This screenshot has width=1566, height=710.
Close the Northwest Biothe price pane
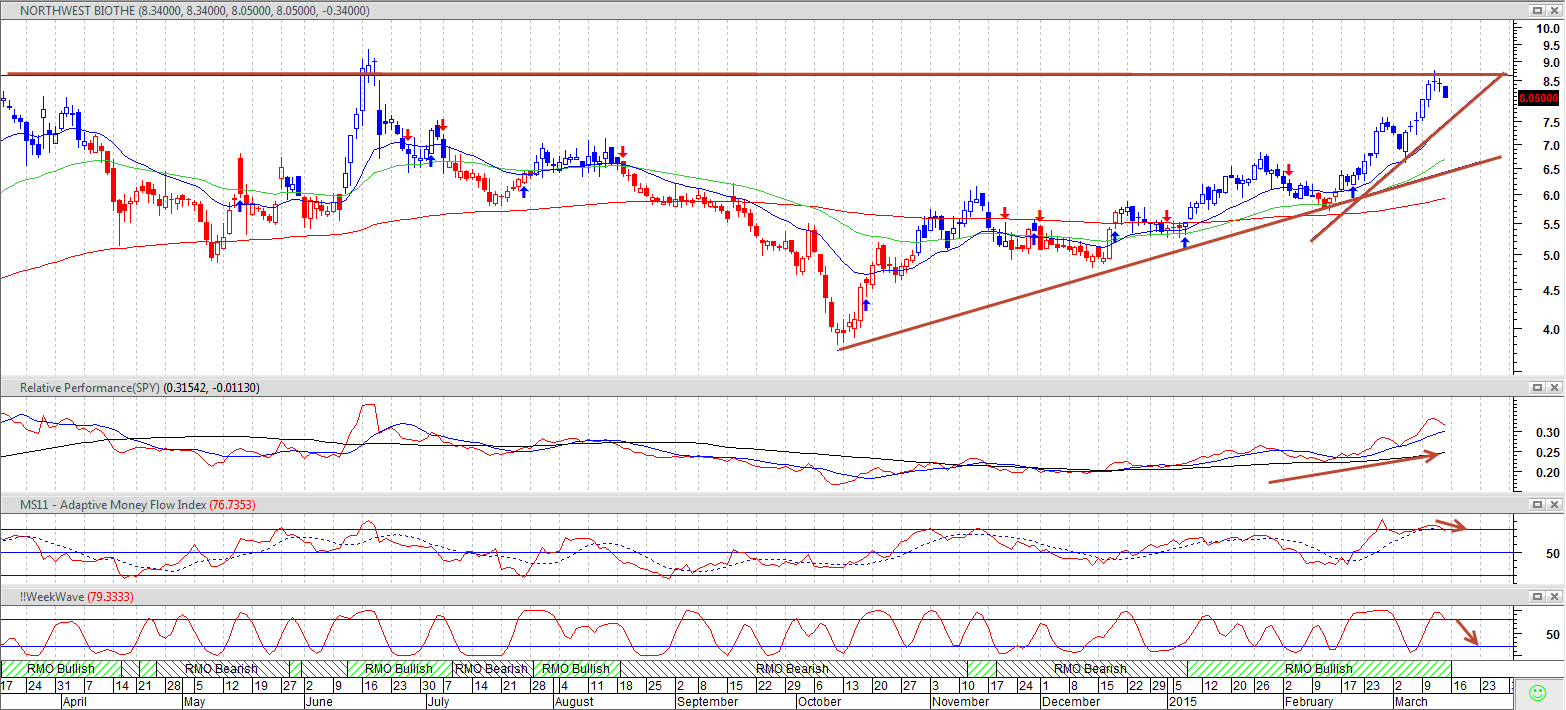(x=1554, y=10)
